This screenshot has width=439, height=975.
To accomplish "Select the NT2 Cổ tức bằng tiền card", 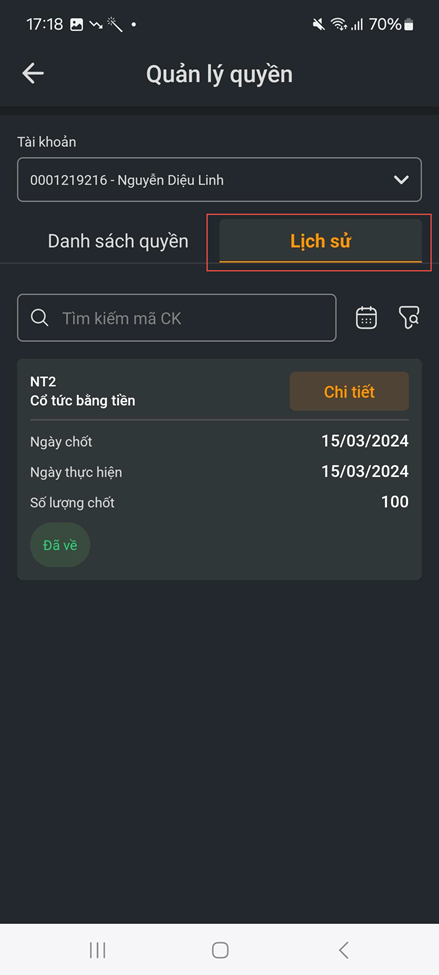I will point(220,469).
